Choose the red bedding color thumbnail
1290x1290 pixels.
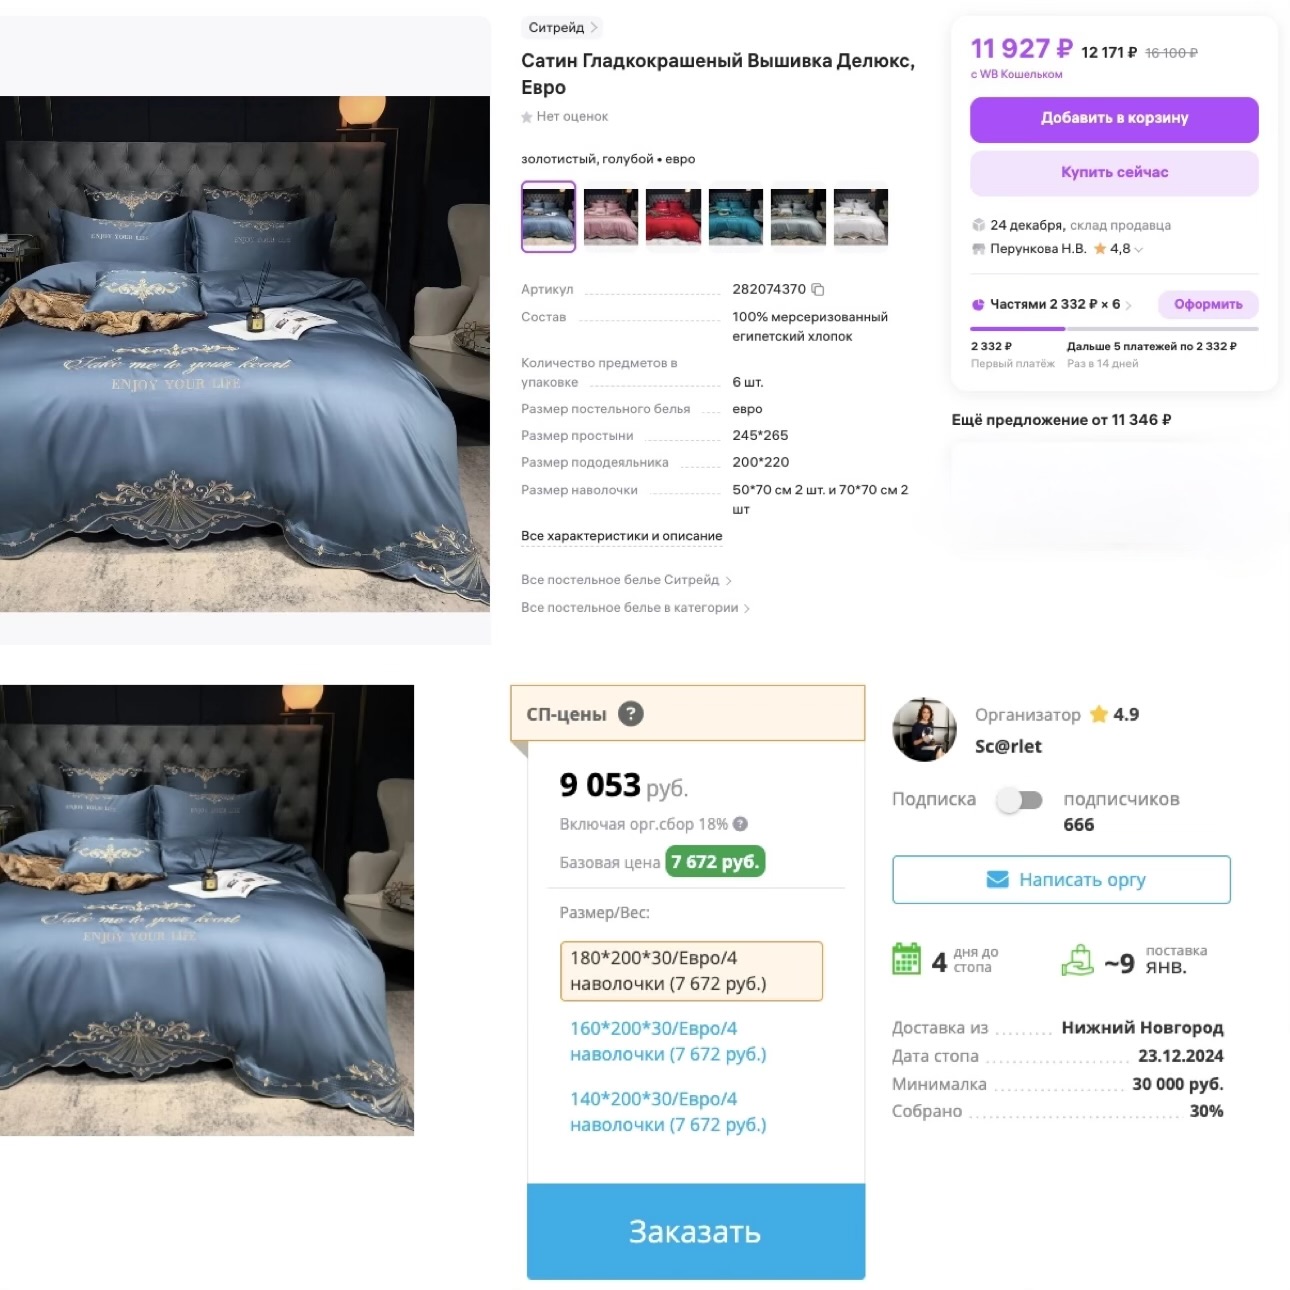click(673, 217)
